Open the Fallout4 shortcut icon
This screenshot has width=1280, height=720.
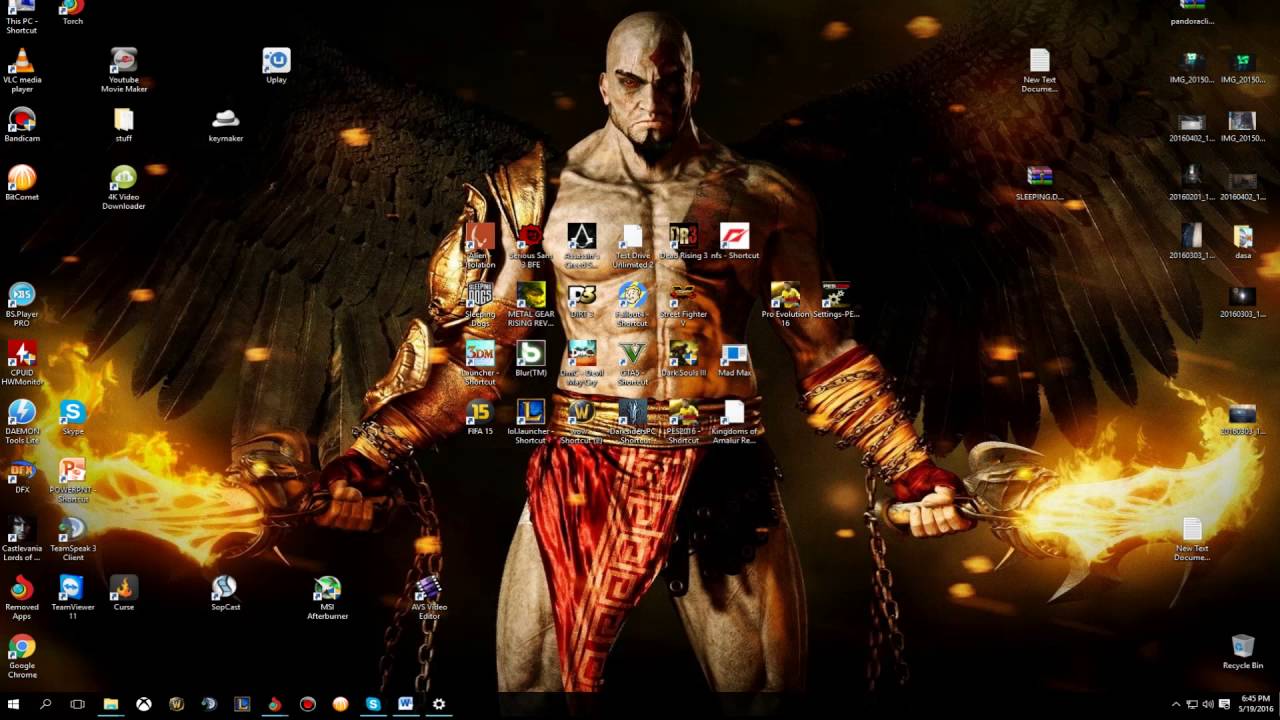point(633,306)
